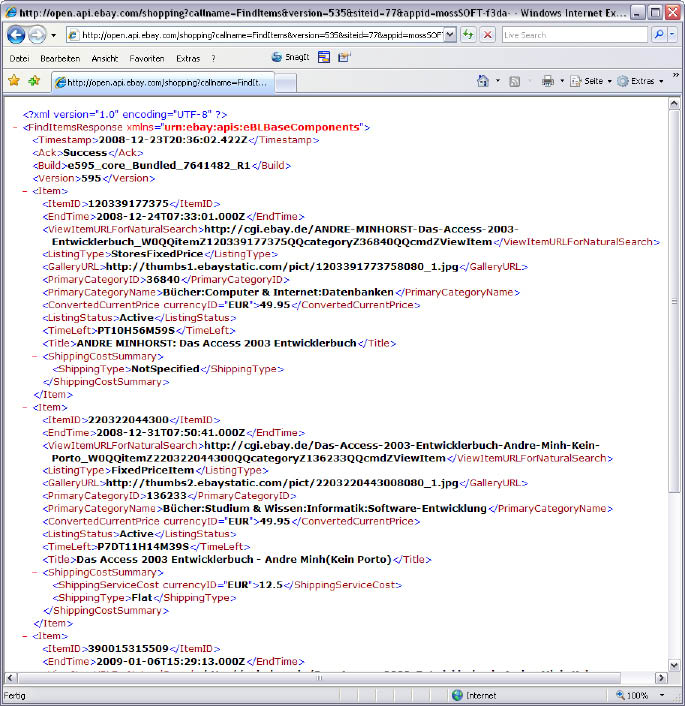Click the Add to Favorites icon
The height and width of the screenshot is (706, 685).
coord(34,81)
